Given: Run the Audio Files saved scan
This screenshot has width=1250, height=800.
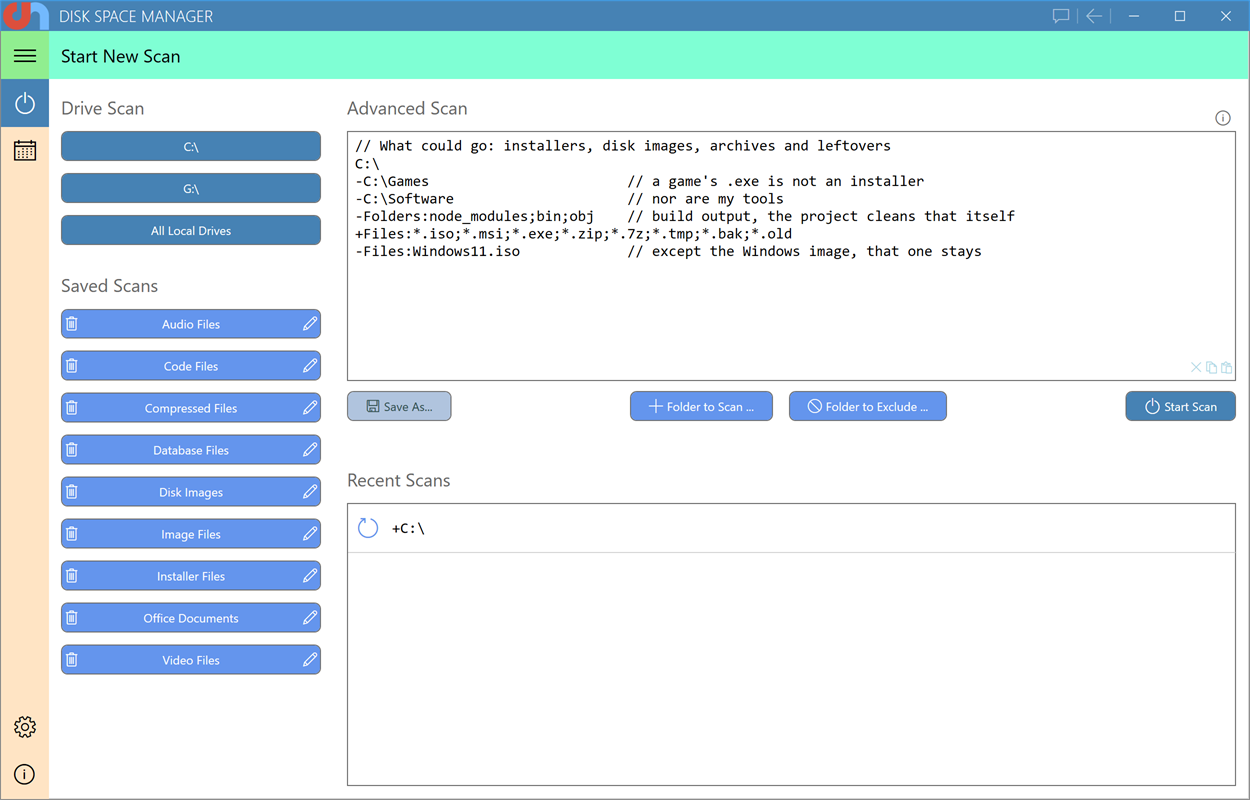Looking at the screenshot, I should click(191, 324).
